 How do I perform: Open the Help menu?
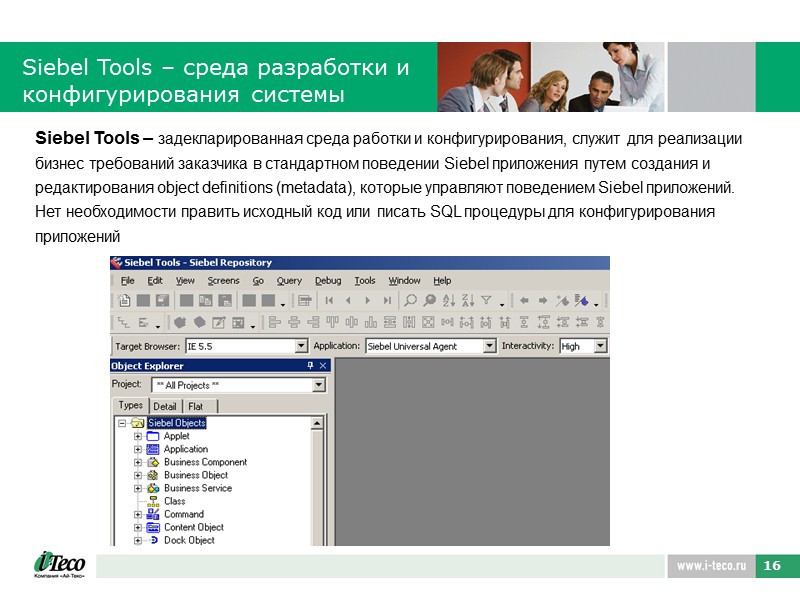[442, 281]
